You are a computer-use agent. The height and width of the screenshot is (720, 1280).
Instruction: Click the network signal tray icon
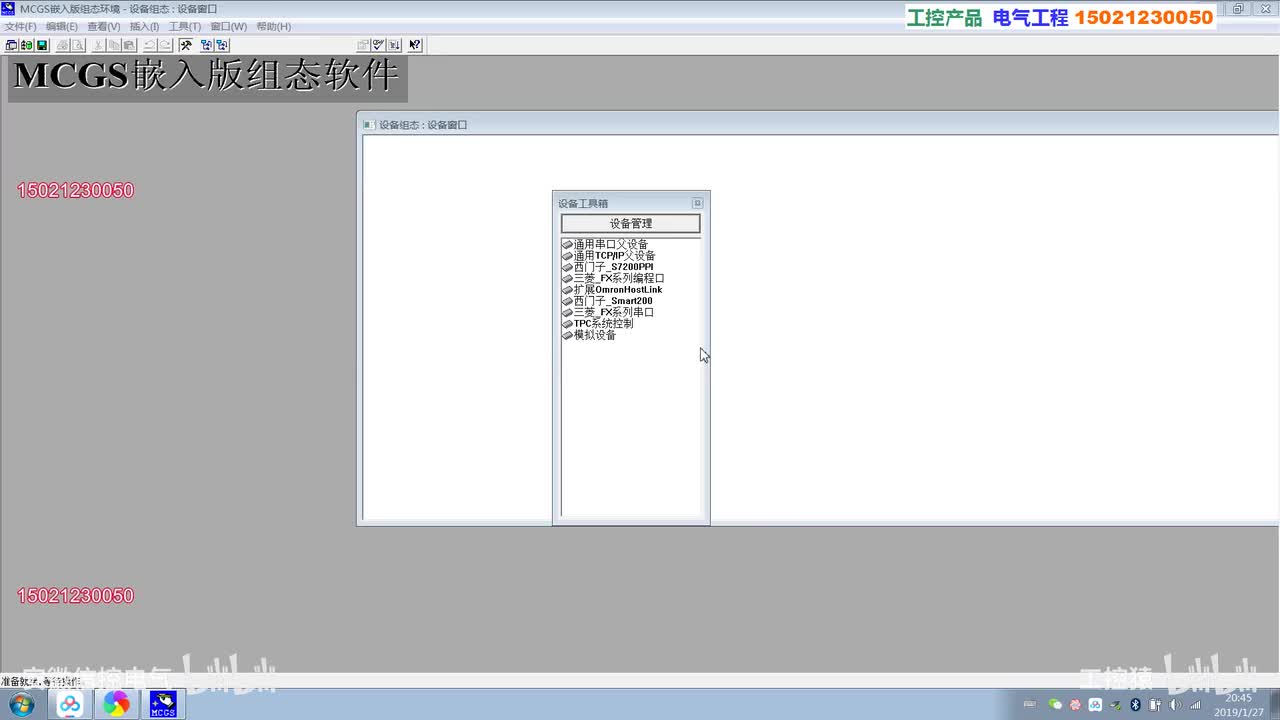click(x=1195, y=705)
